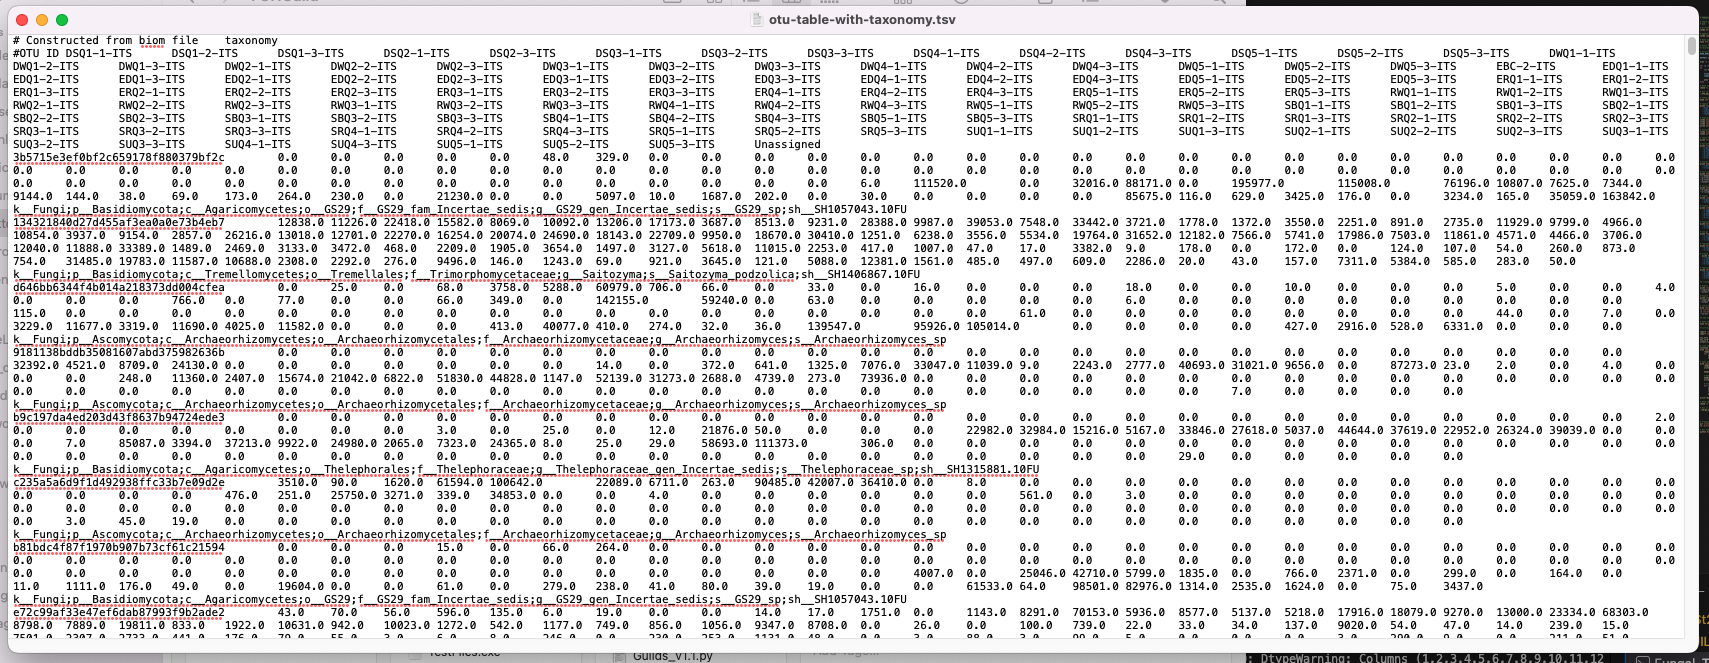Click the 'taxonomy' word in first line
This screenshot has width=1709, height=663.
251,41
